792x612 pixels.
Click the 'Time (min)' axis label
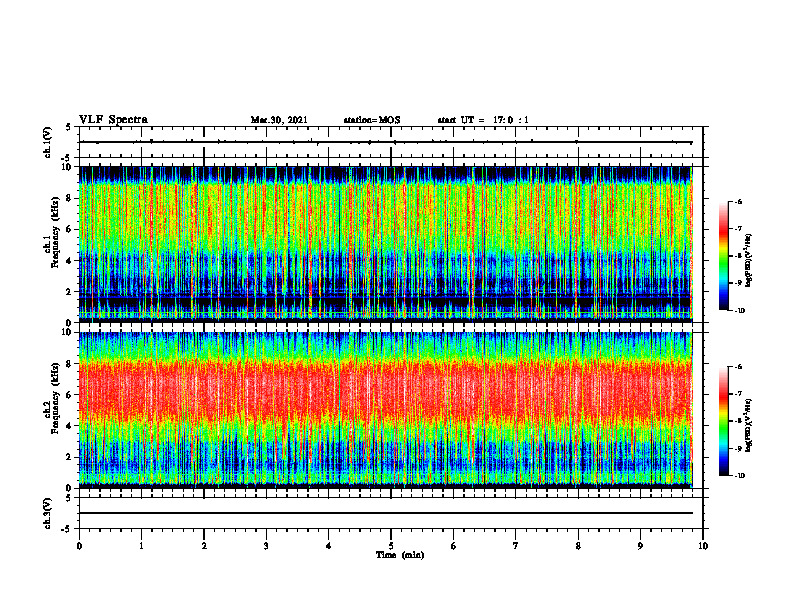pos(400,555)
